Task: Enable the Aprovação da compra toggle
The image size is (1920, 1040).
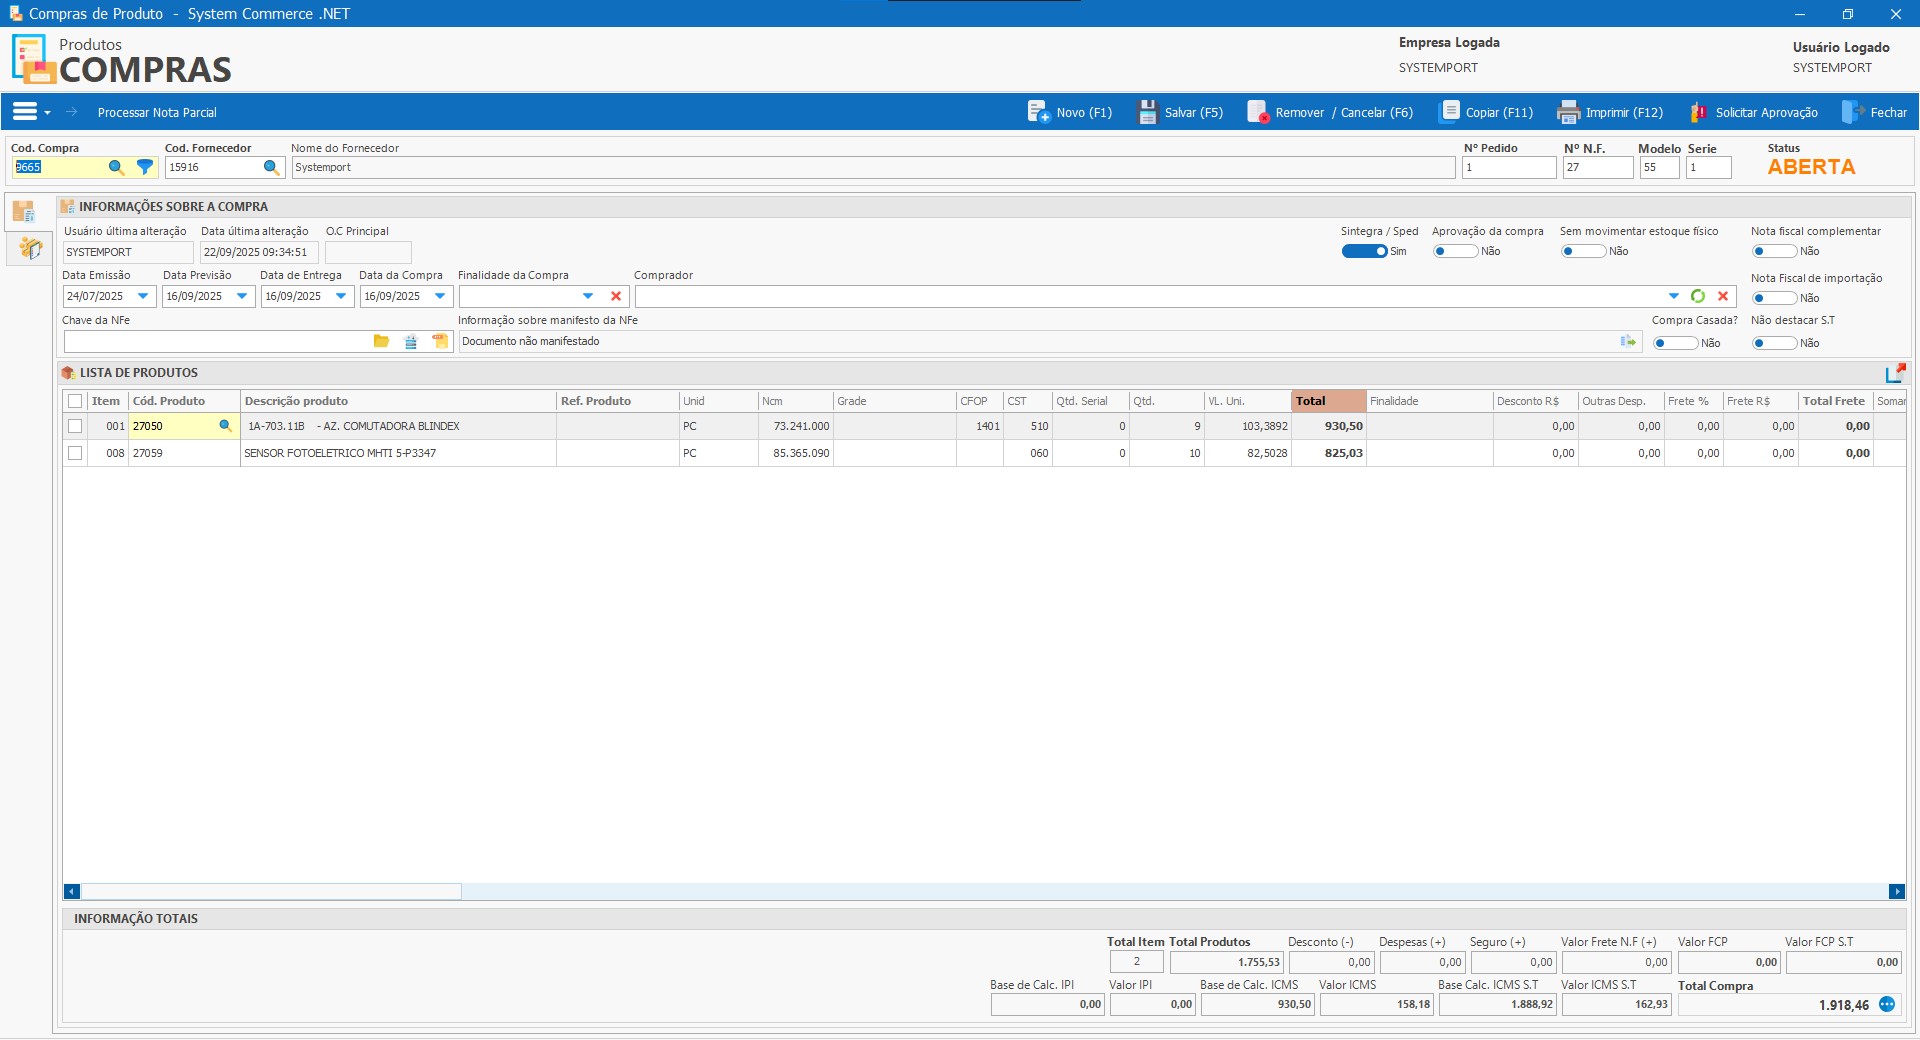Action: (1454, 252)
